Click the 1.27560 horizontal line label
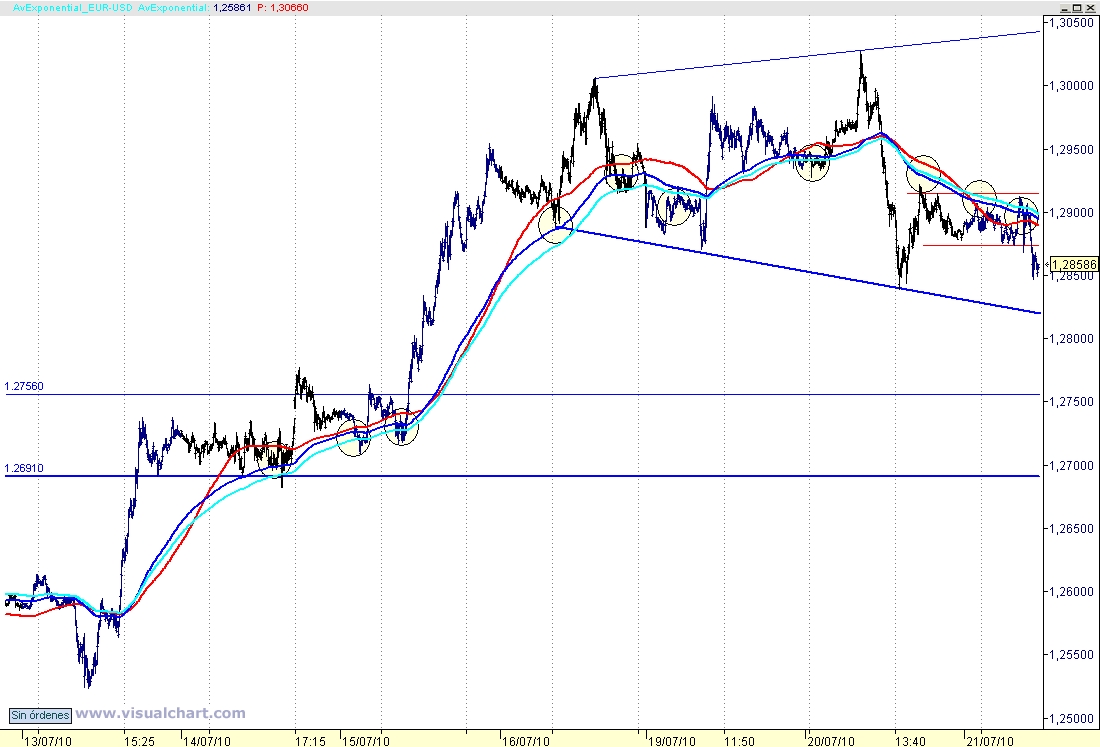Viewport: 1100px width, 747px height. pos(24,386)
